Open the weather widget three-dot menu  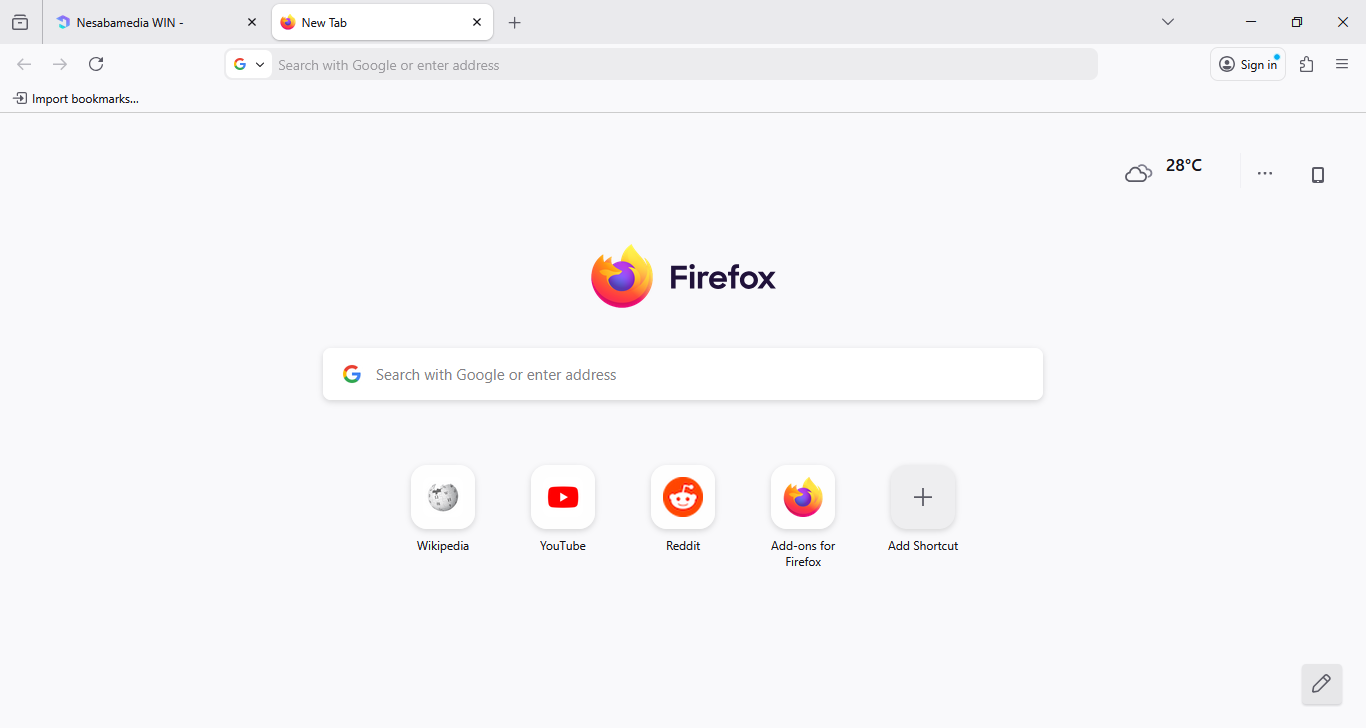pos(1265,173)
